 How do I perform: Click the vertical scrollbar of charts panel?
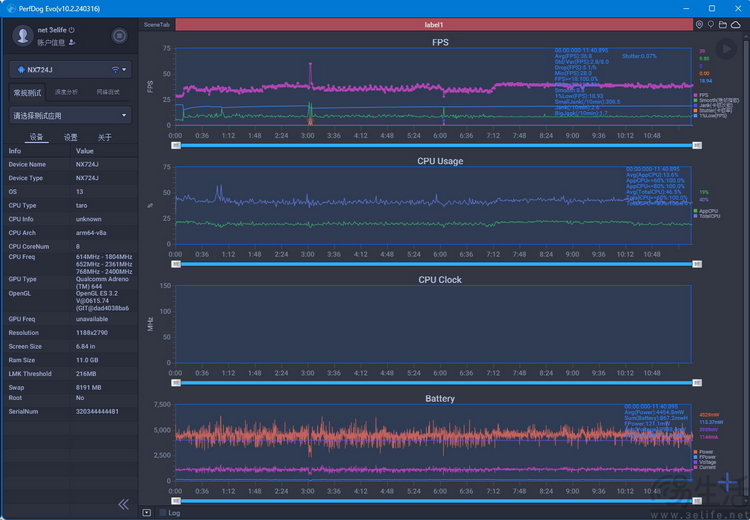click(746, 268)
